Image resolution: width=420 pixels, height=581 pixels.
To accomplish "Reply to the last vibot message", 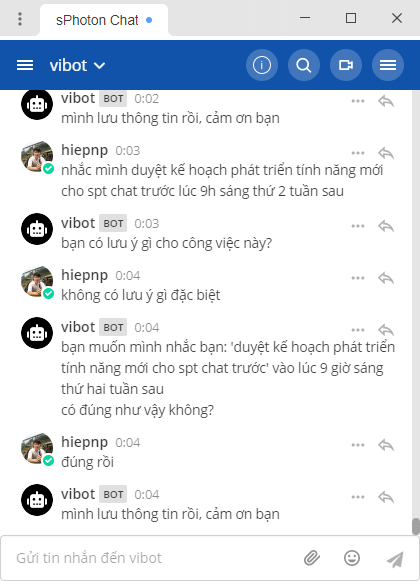I will click(x=386, y=497).
